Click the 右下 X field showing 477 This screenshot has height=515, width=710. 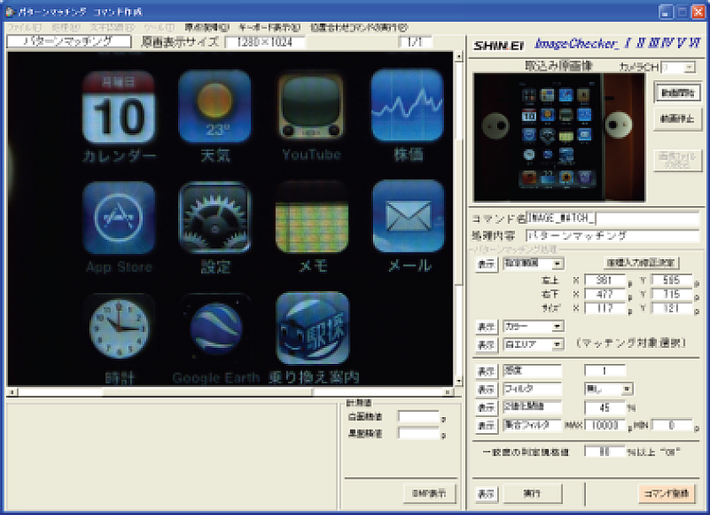click(x=604, y=294)
